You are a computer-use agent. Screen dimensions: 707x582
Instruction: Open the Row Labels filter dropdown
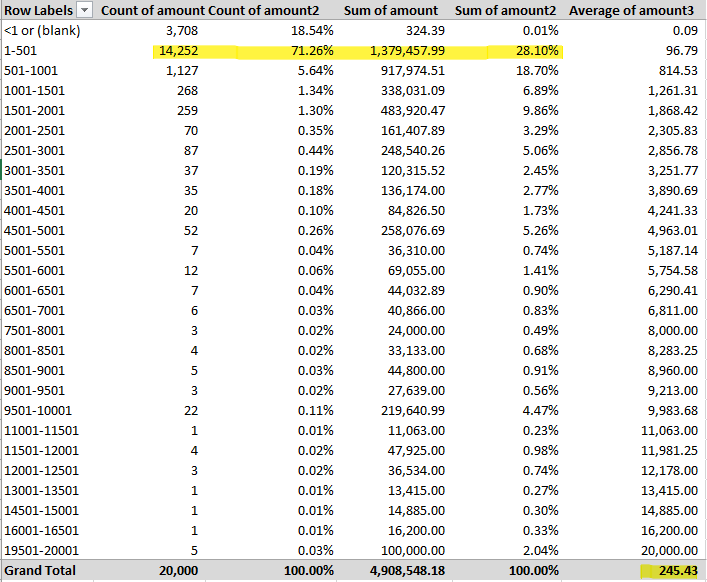tap(85, 10)
